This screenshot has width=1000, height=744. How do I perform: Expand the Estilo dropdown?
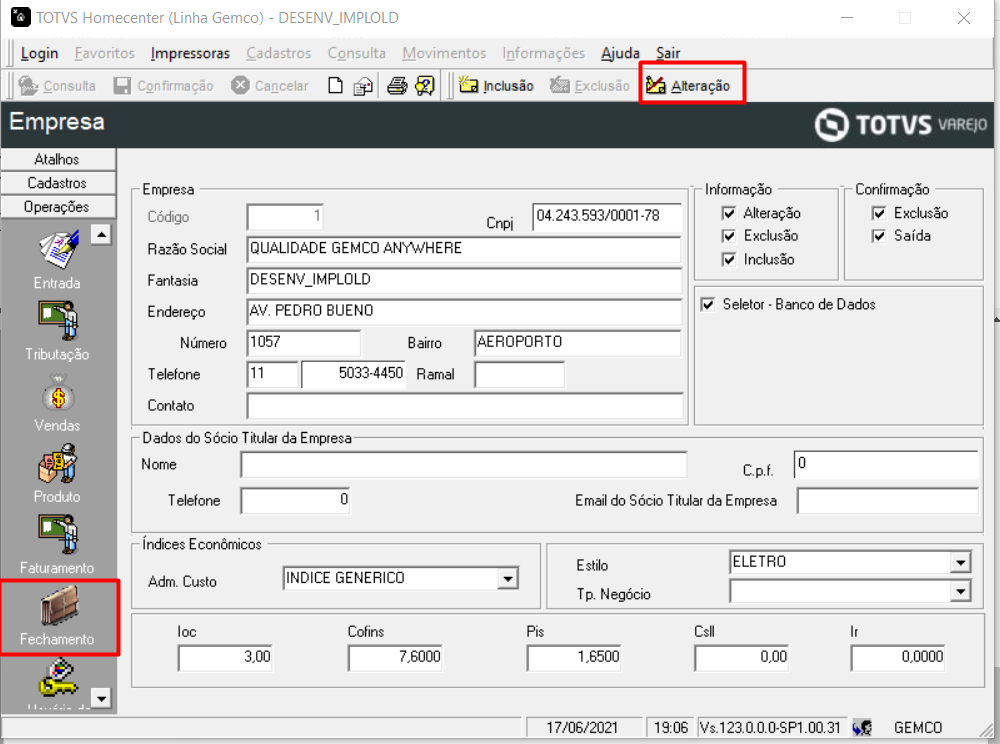pyautogui.click(x=960, y=562)
